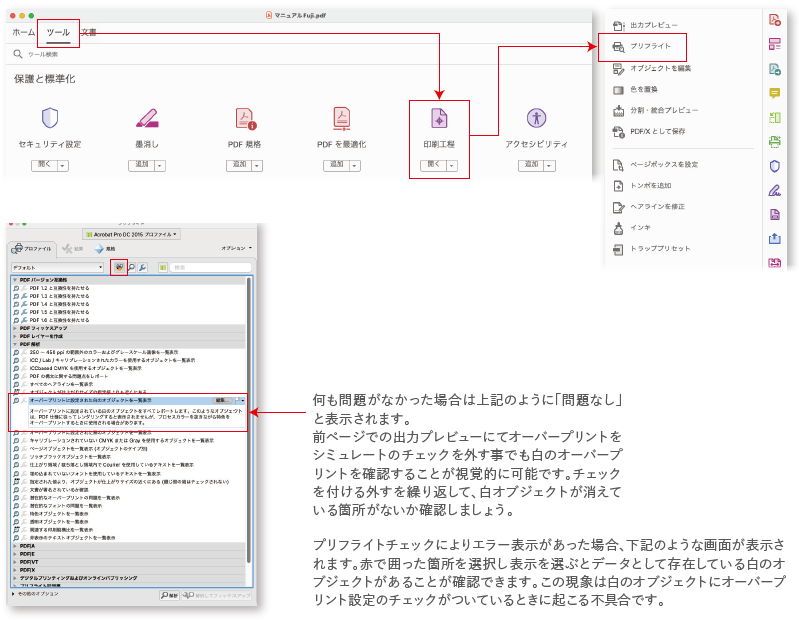
Task: Click the 追加 button under PDF 規格
Action: point(241,165)
